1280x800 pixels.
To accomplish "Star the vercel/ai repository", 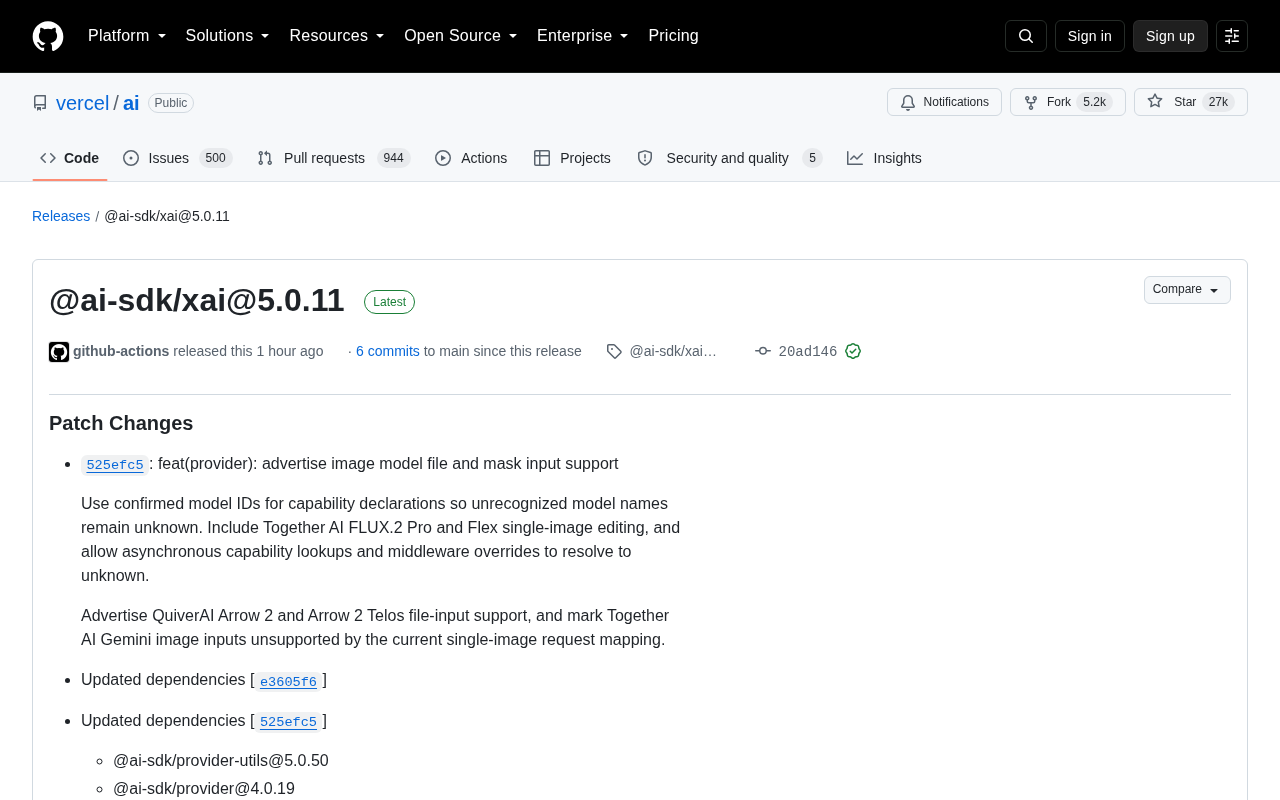I will click(1191, 102).
